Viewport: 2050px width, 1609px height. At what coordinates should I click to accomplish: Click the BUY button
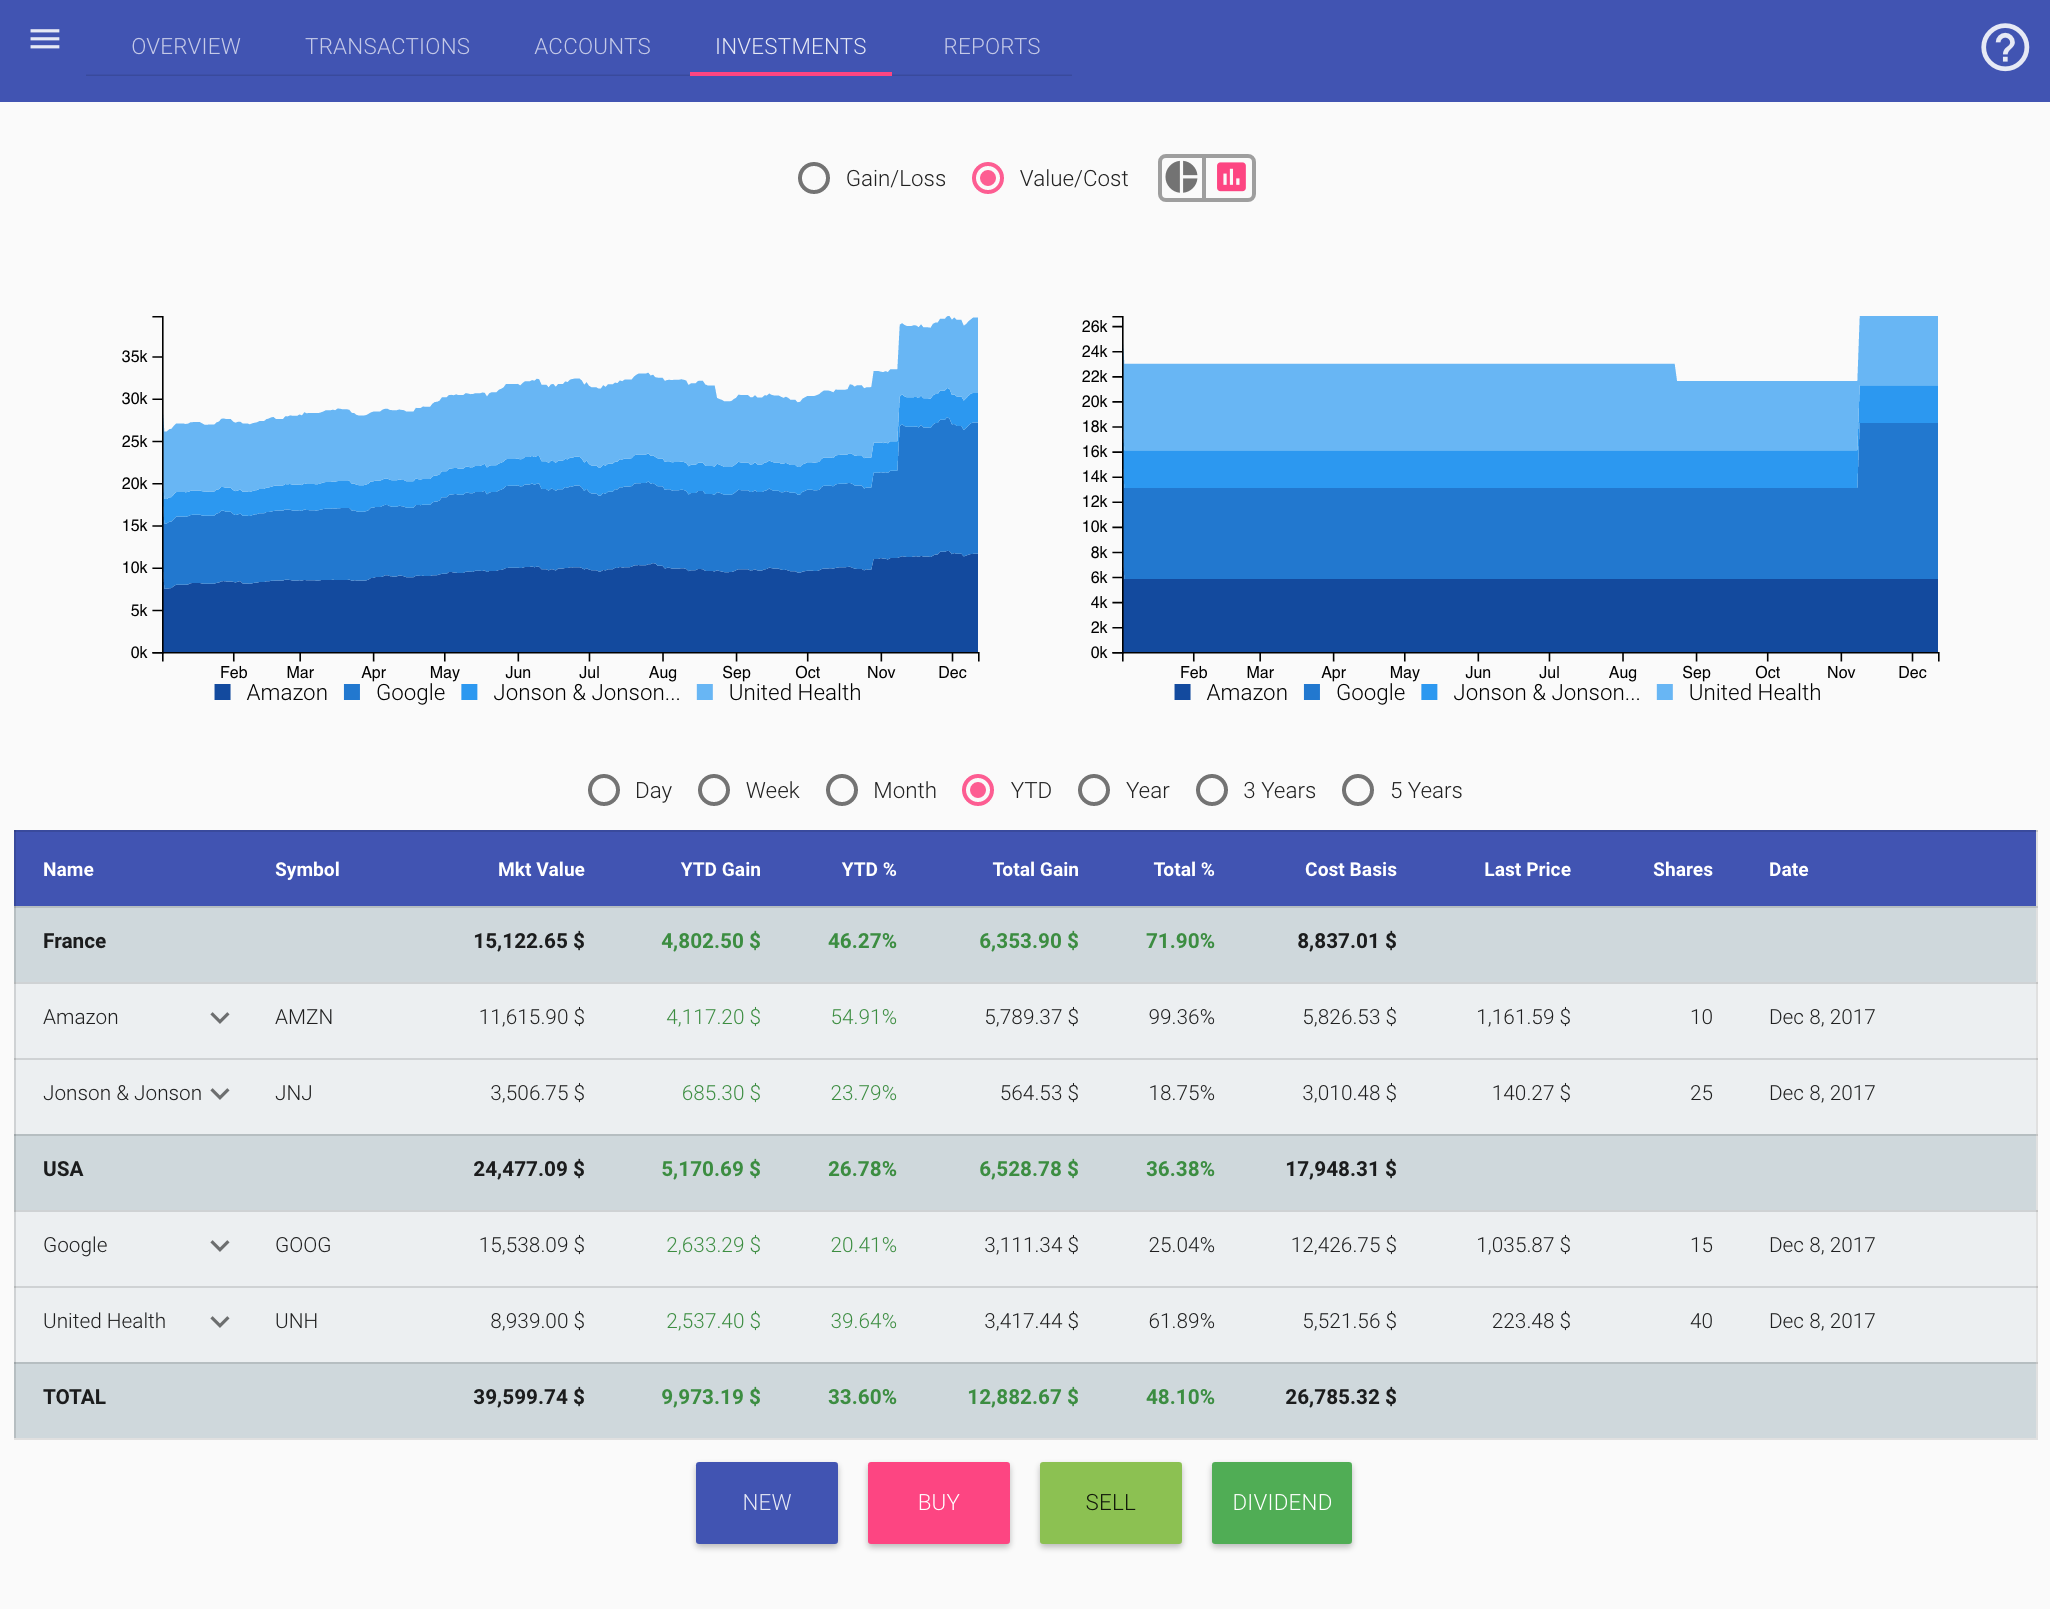click(x=938, y=1501)
